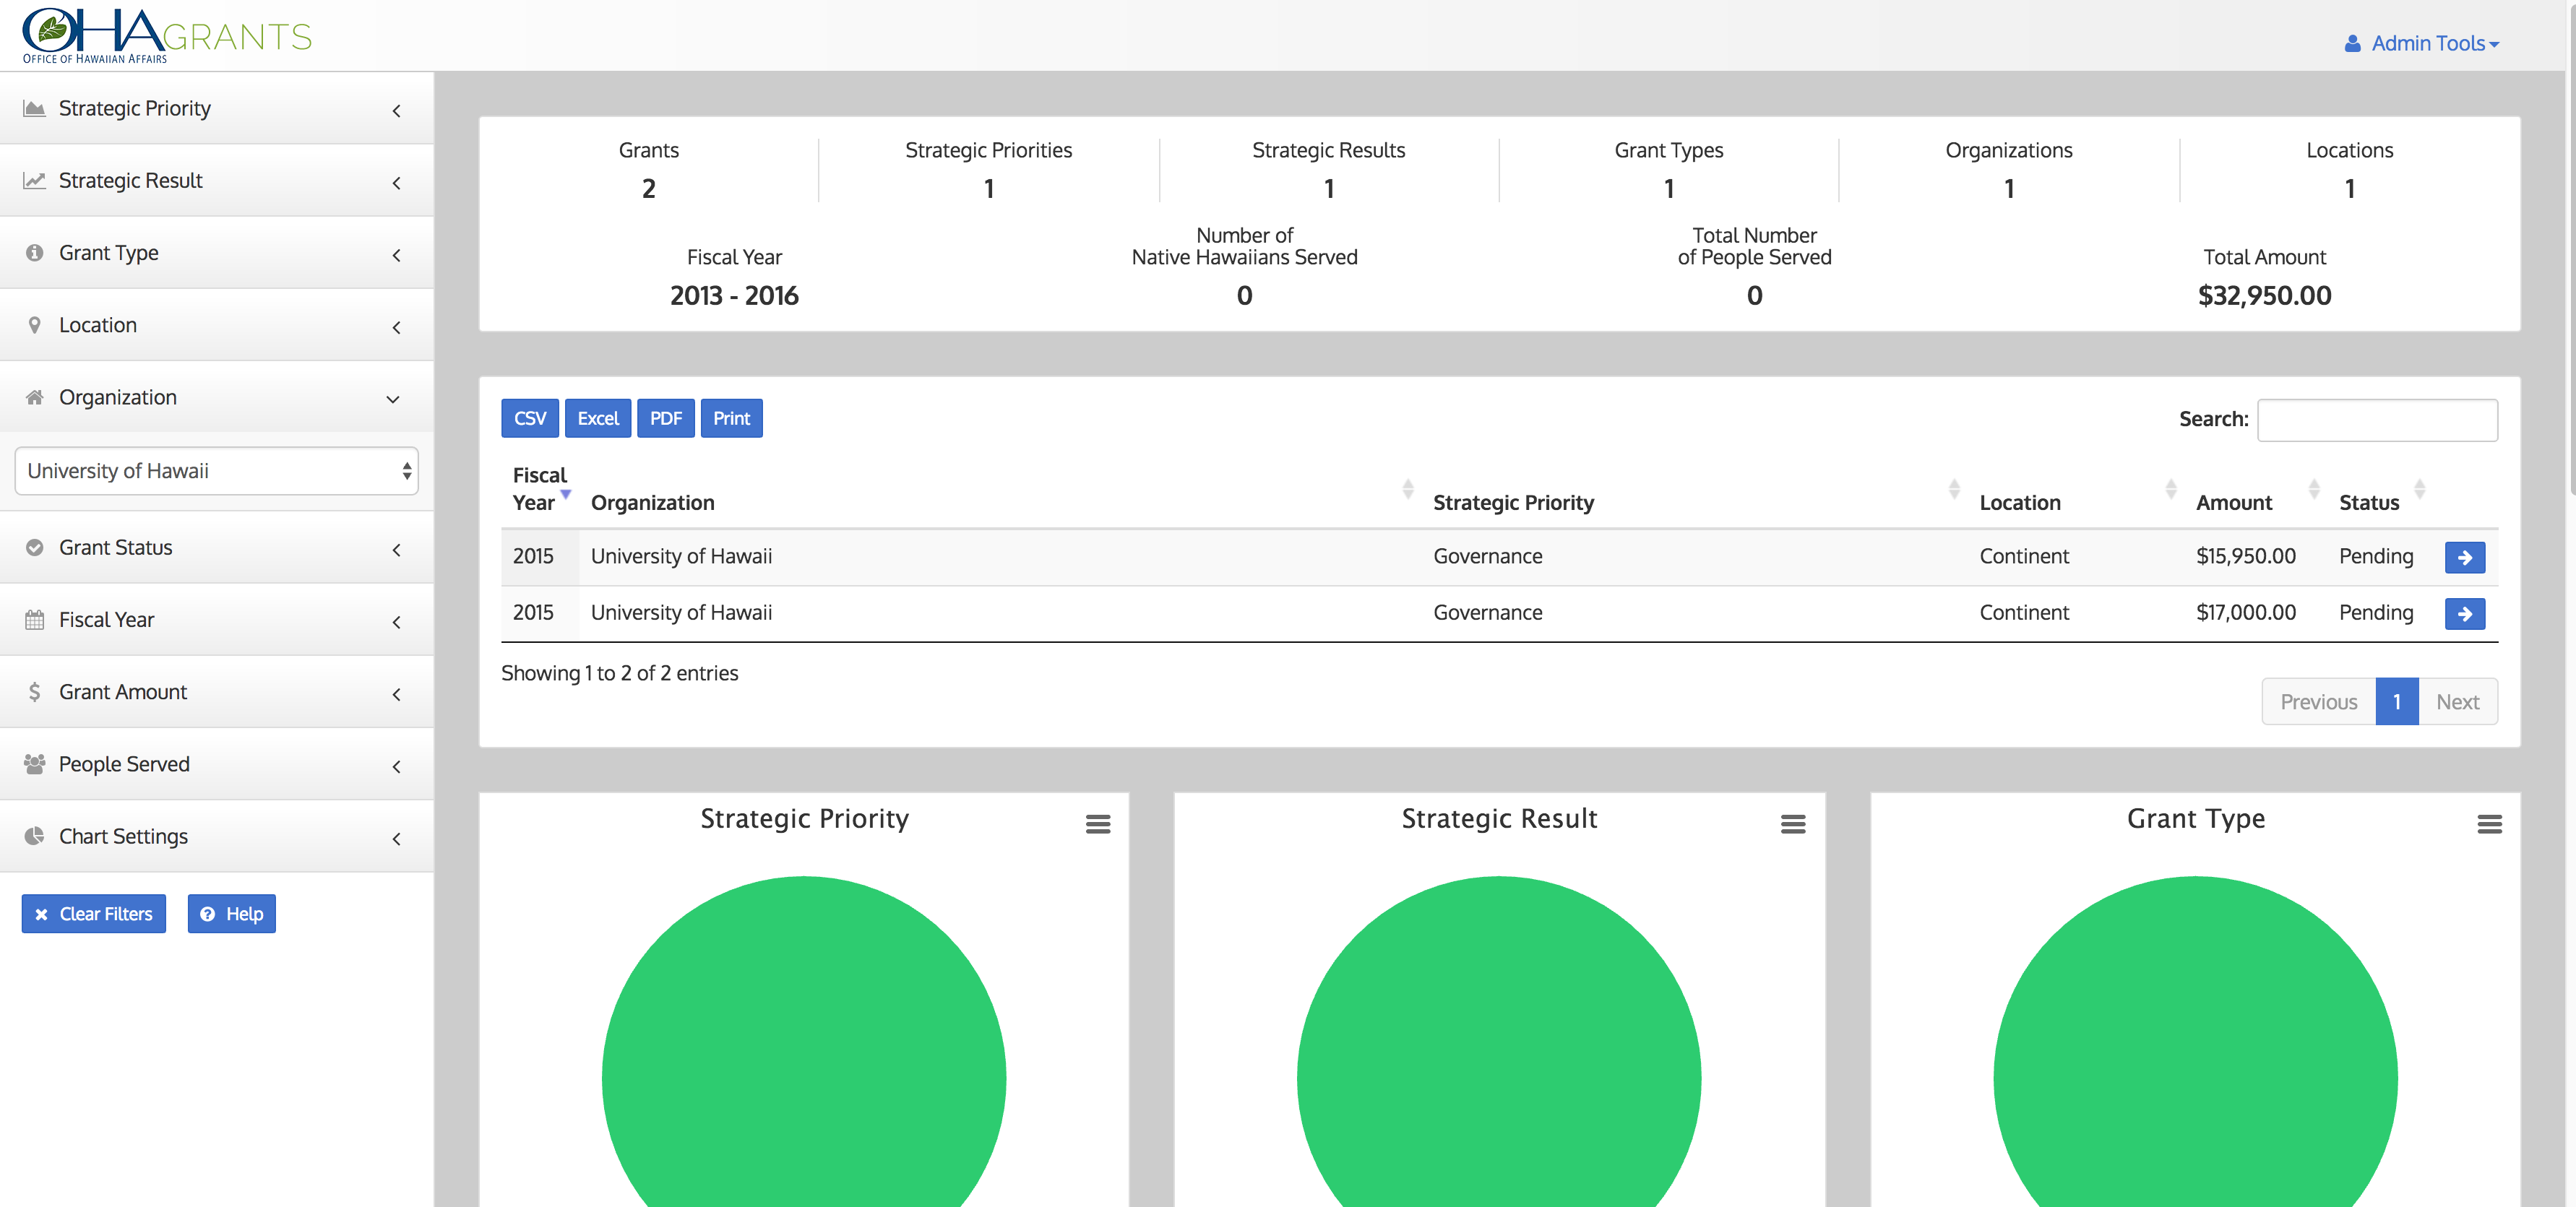This screenshot has height=1207, width=2576.
Task: Click the Admin Tools user icon
Action: (x=2352, y=44)
